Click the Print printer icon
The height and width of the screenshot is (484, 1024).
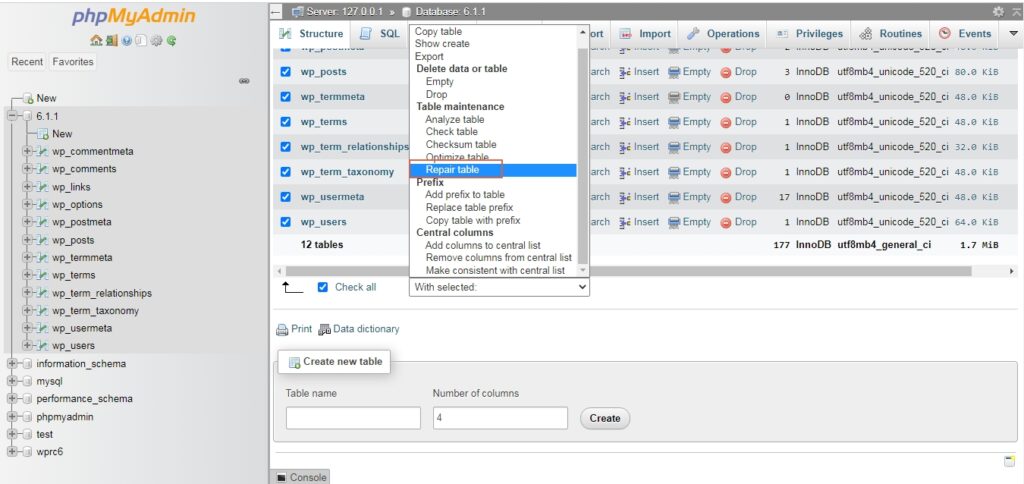[282, 330]
